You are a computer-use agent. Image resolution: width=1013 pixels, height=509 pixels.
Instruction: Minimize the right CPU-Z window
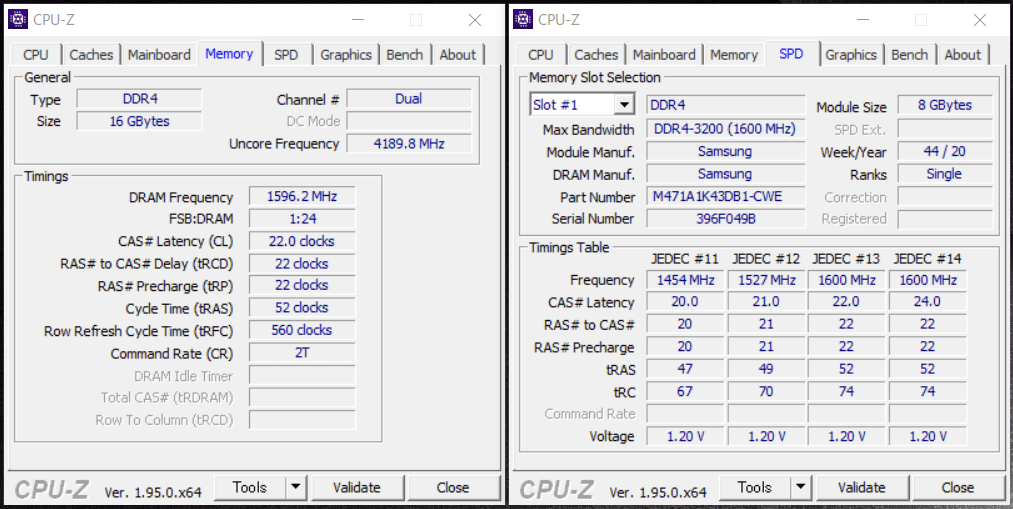(x=862, y=20)
